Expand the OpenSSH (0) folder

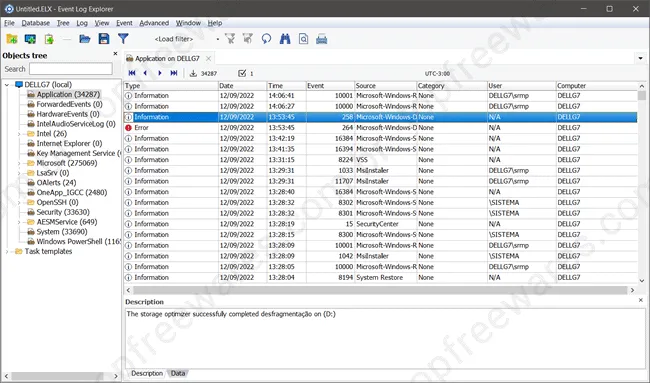[x=19, y=203]
